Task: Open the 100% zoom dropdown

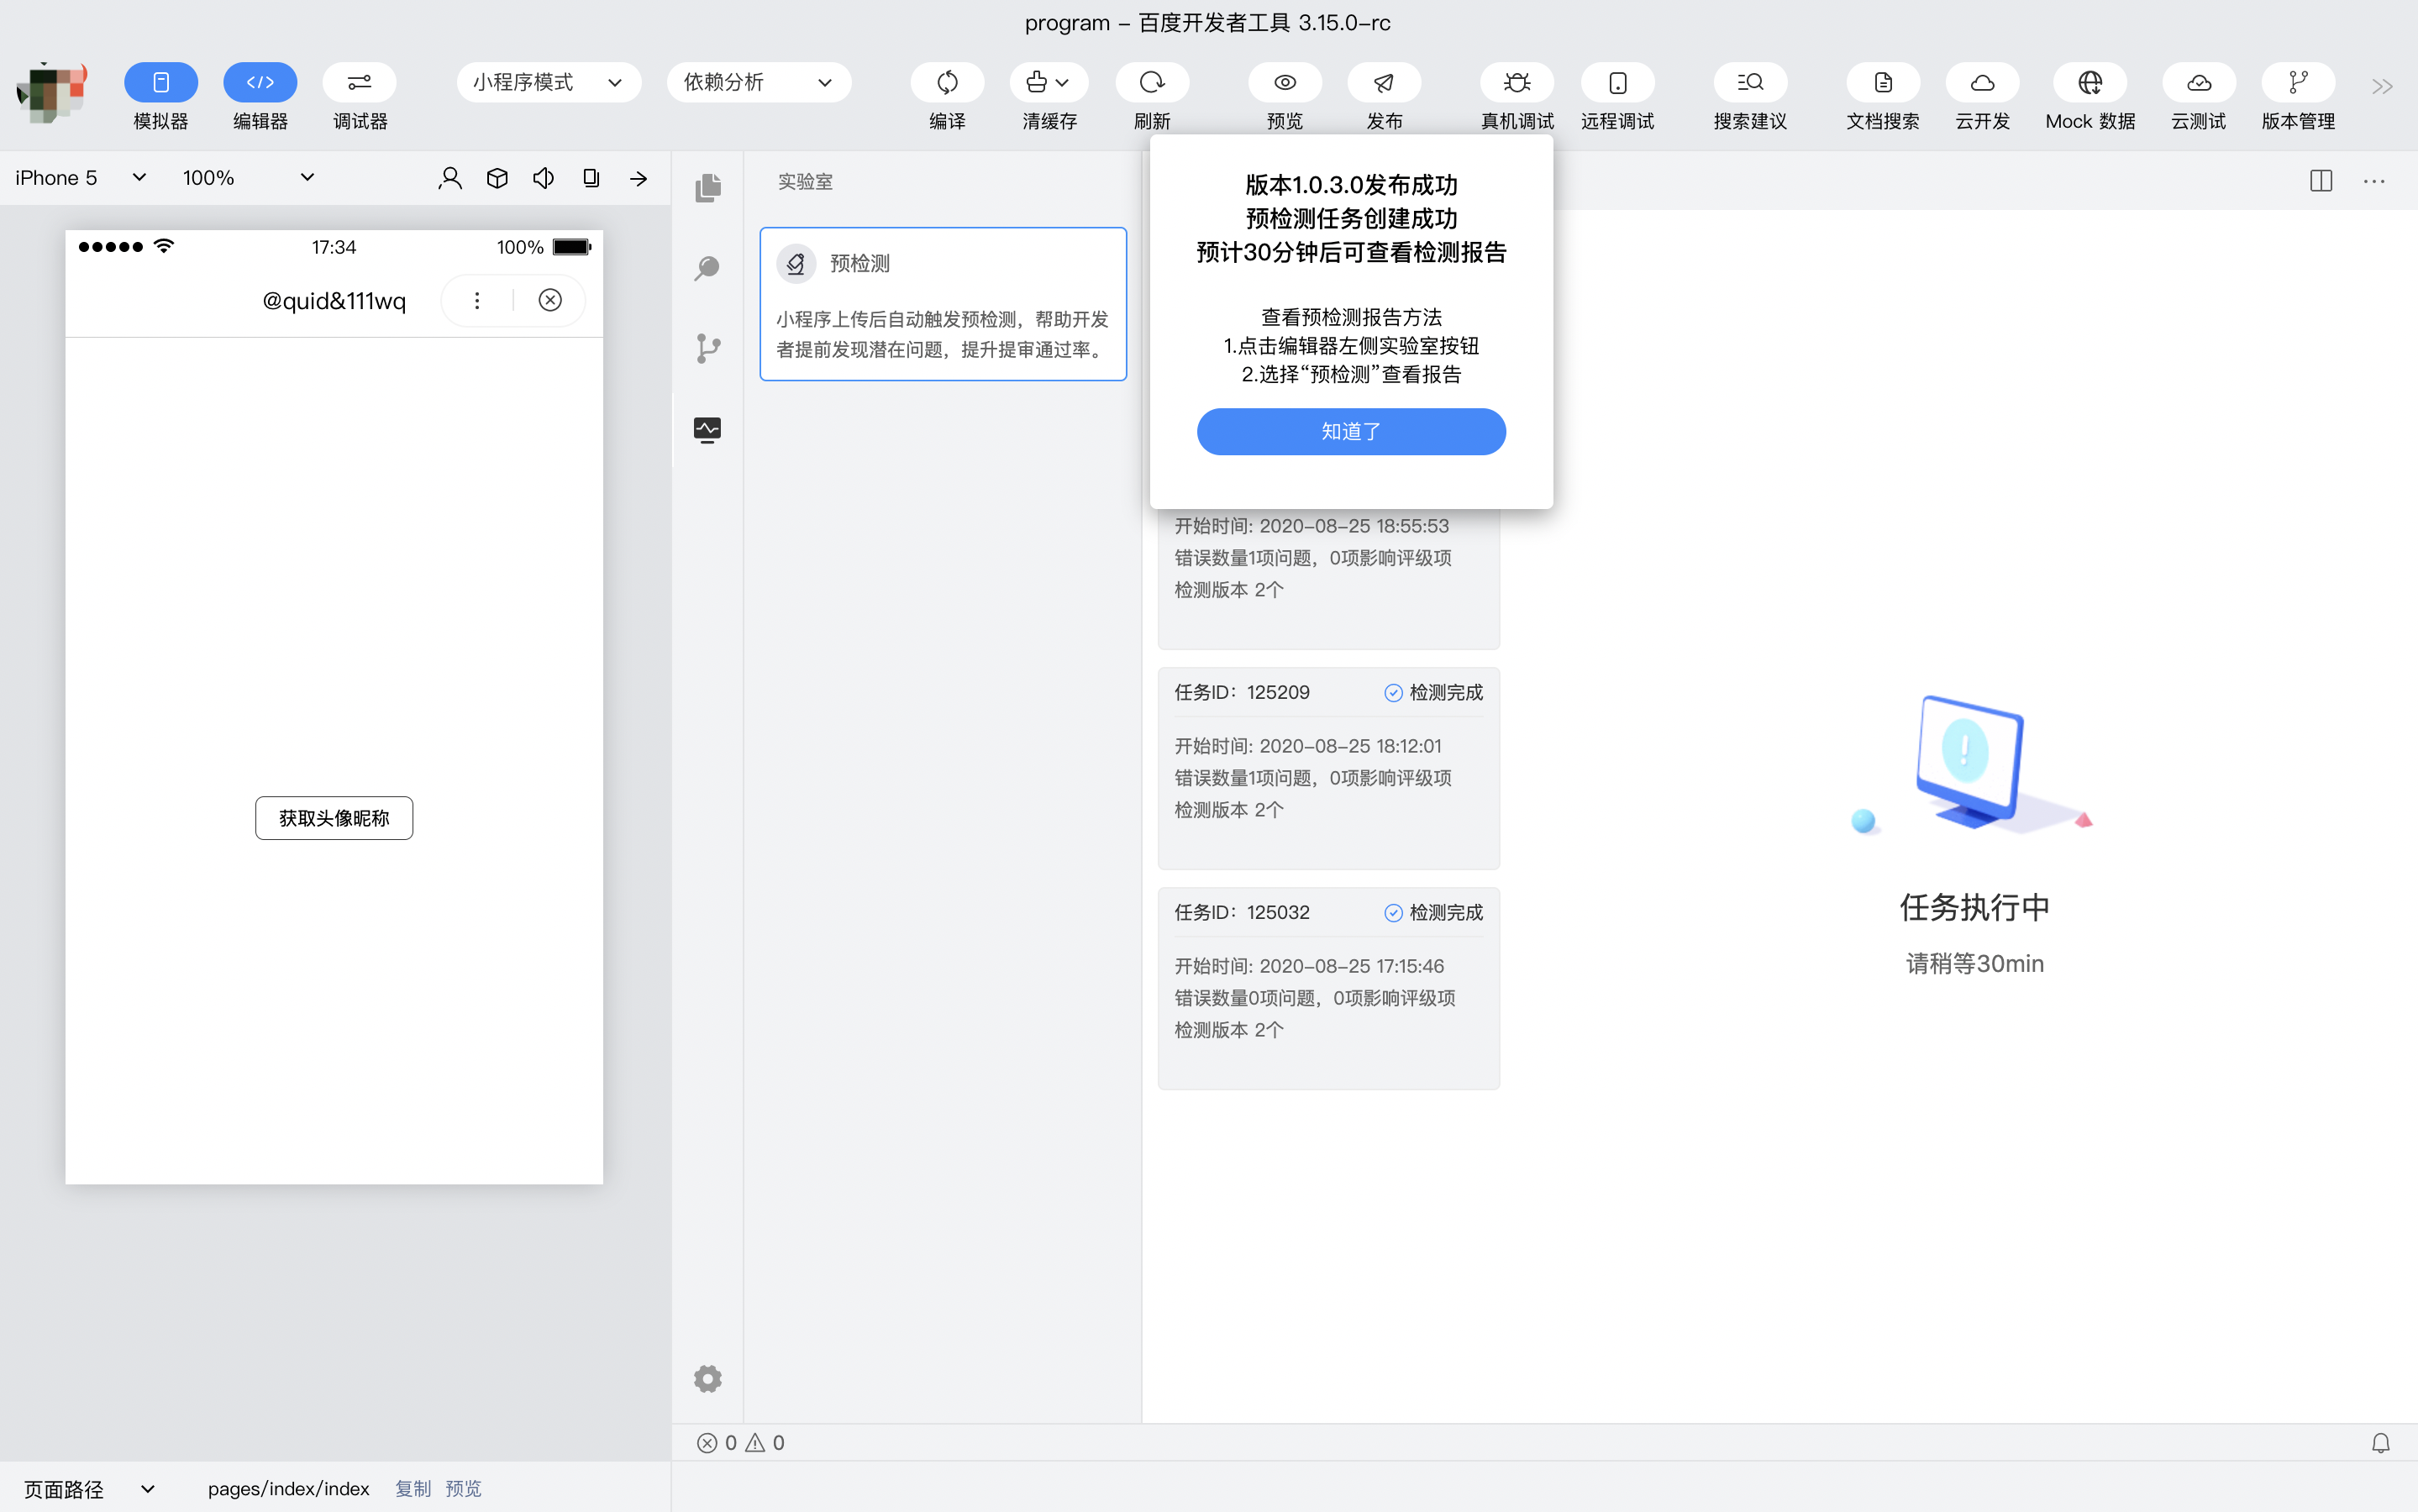Action: pyautogui.click(x=248, y=178)
